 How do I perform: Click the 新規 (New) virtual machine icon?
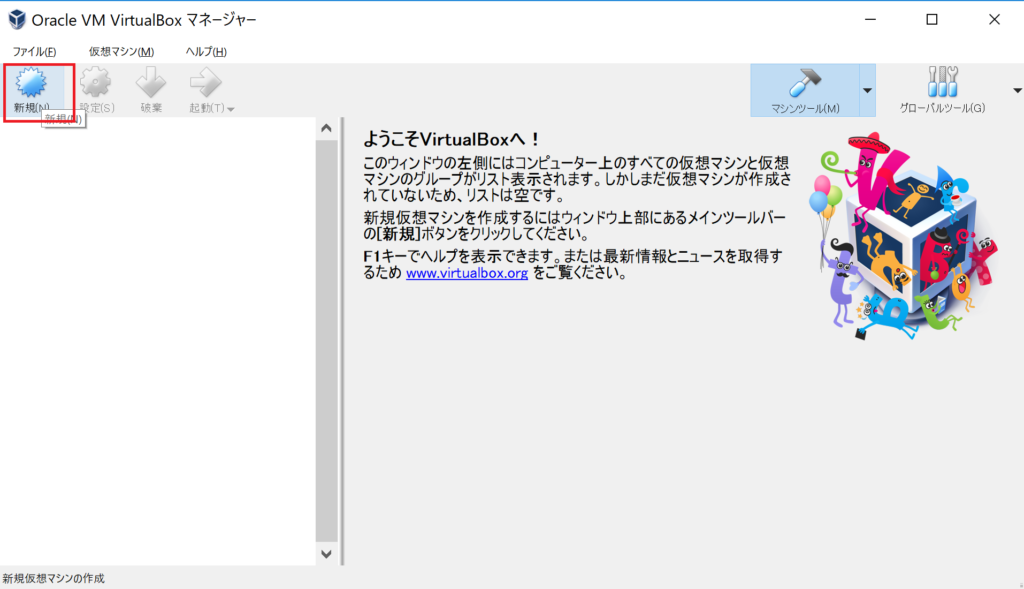[31, 84]
